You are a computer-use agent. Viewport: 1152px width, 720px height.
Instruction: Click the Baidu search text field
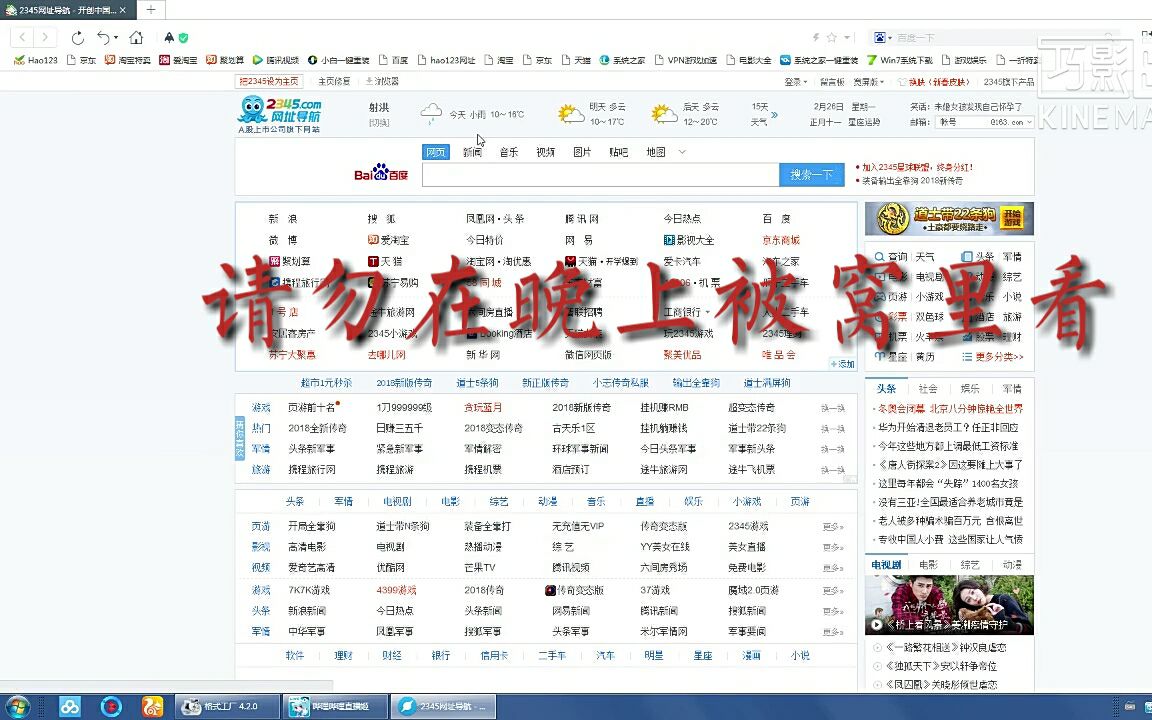[x=600, y=175]
